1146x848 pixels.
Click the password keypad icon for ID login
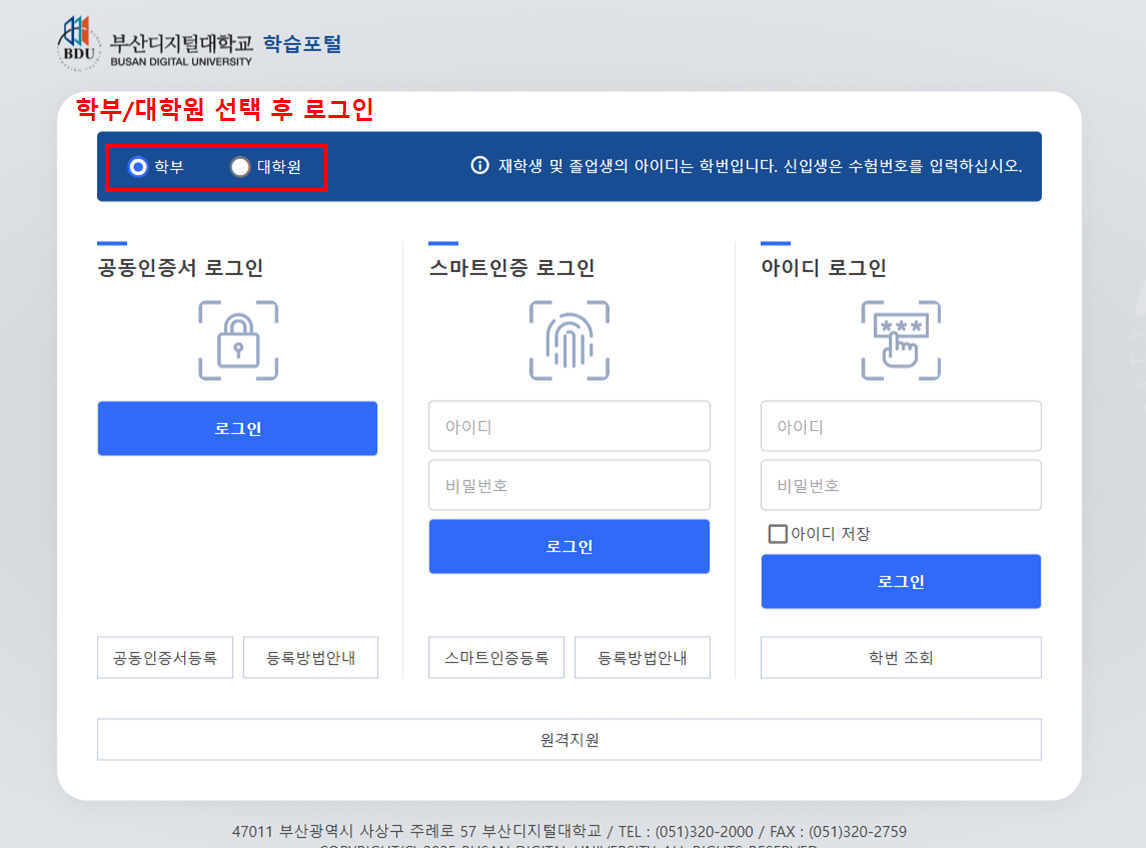[900, 341]
